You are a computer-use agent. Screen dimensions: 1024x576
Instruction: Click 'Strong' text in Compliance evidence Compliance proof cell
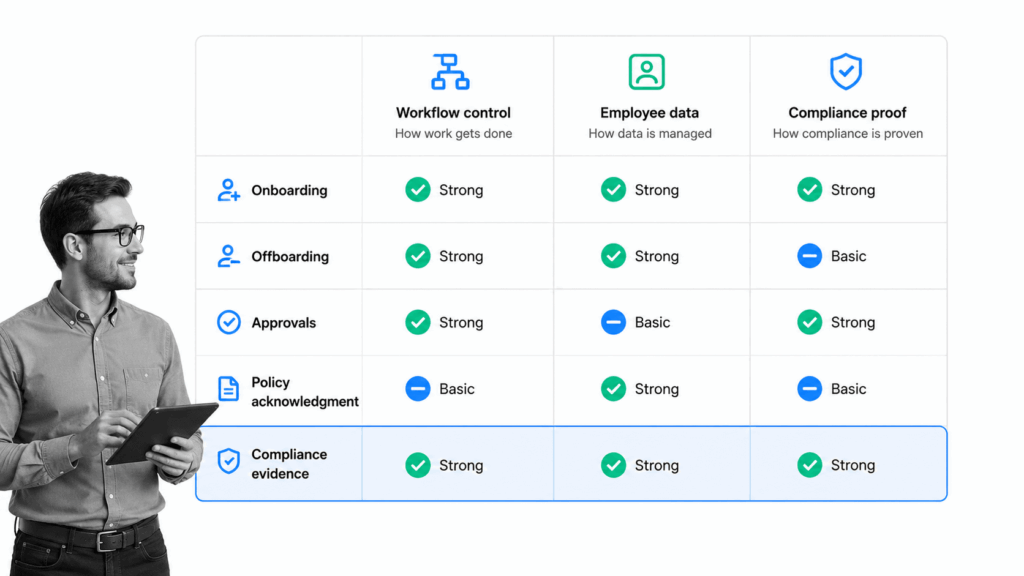tap(853, 465)
